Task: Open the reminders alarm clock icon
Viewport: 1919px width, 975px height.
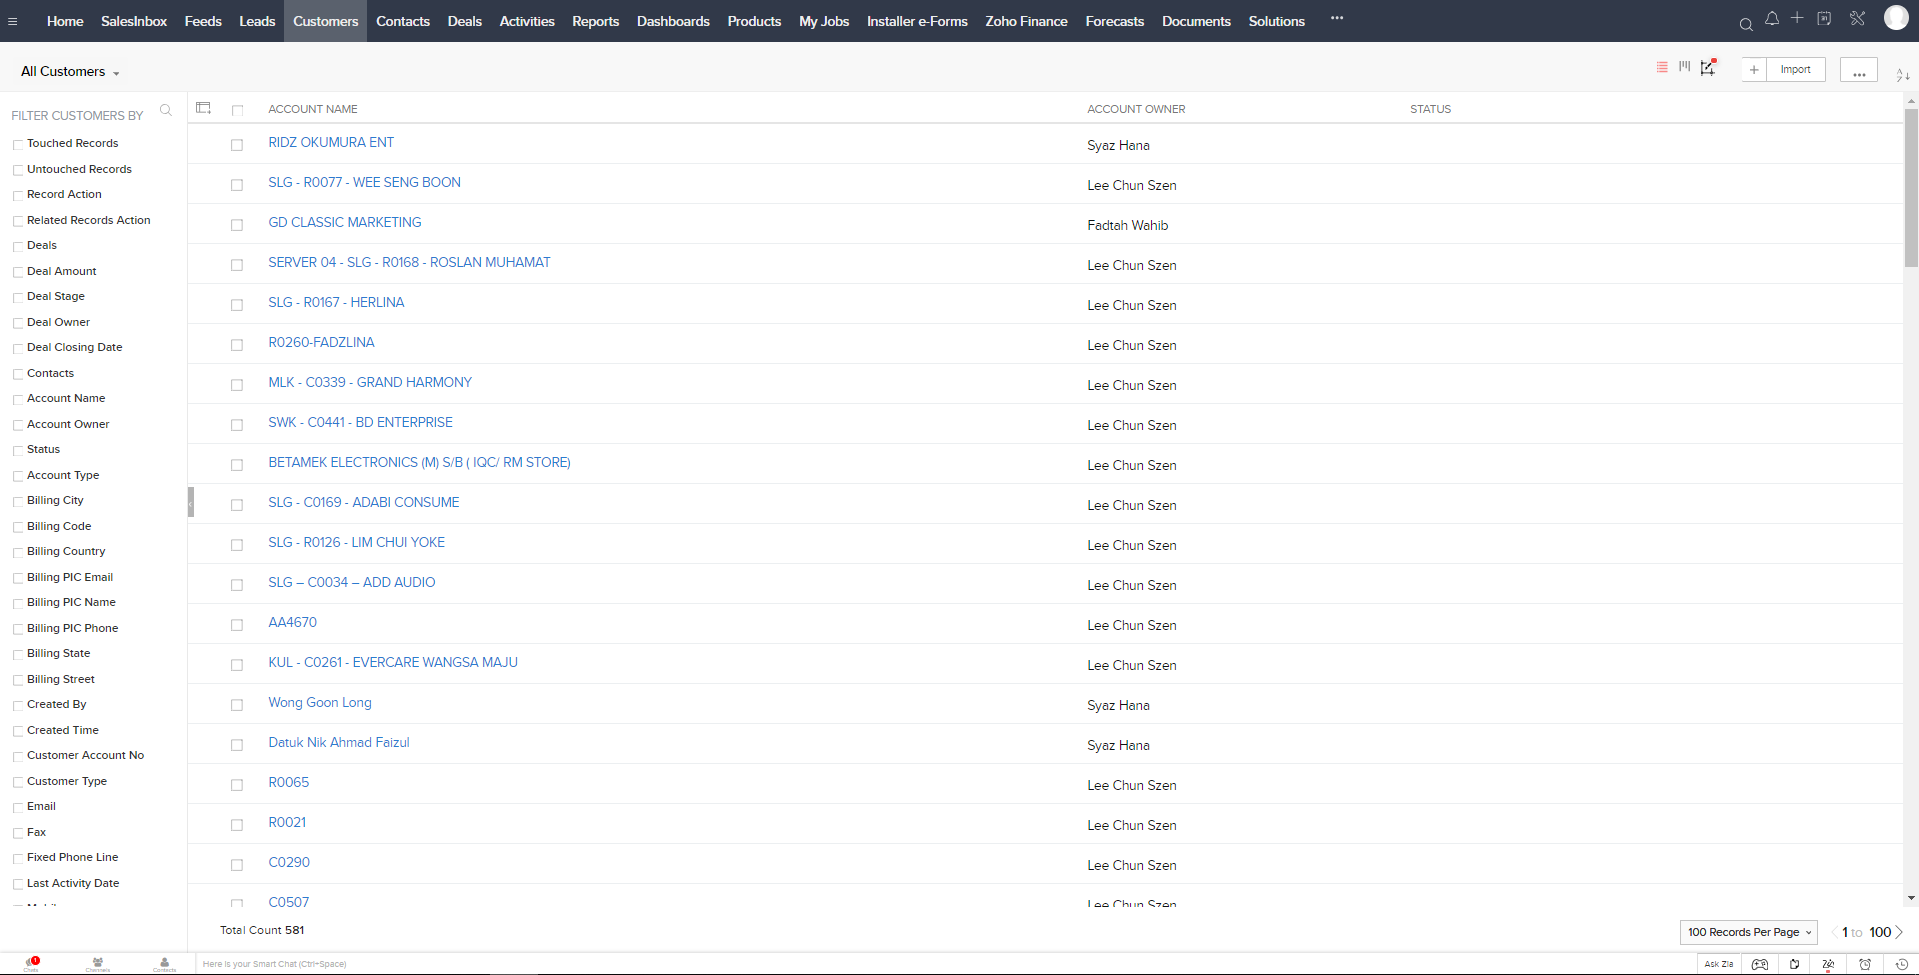Action: point(1865,964)
